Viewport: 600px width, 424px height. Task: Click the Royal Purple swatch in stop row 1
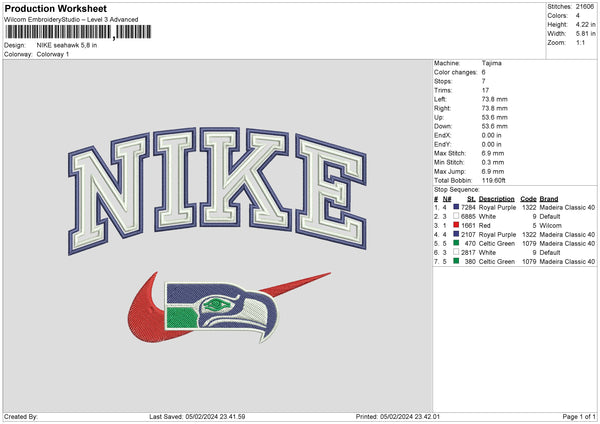(456, 207)
